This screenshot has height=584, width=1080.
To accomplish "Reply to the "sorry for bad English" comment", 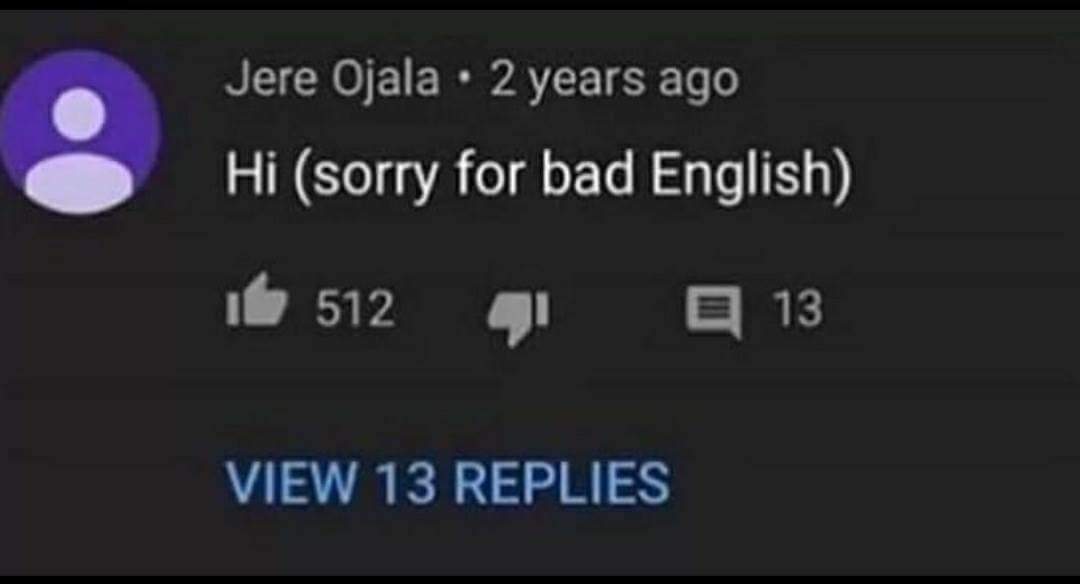I will point(714,313).
